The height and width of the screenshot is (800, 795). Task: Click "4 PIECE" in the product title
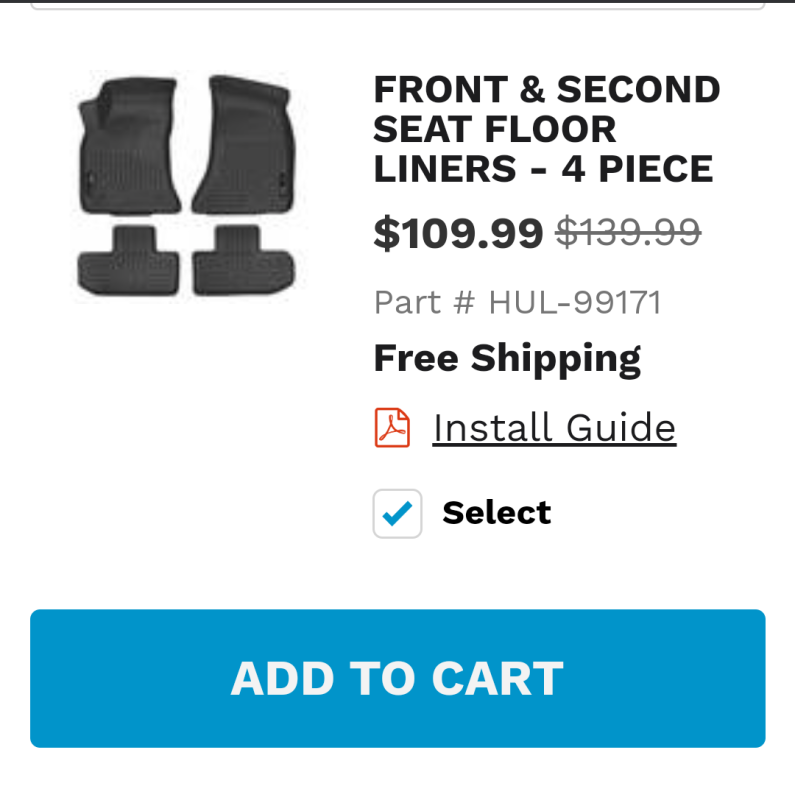click(x=637, y=169)
